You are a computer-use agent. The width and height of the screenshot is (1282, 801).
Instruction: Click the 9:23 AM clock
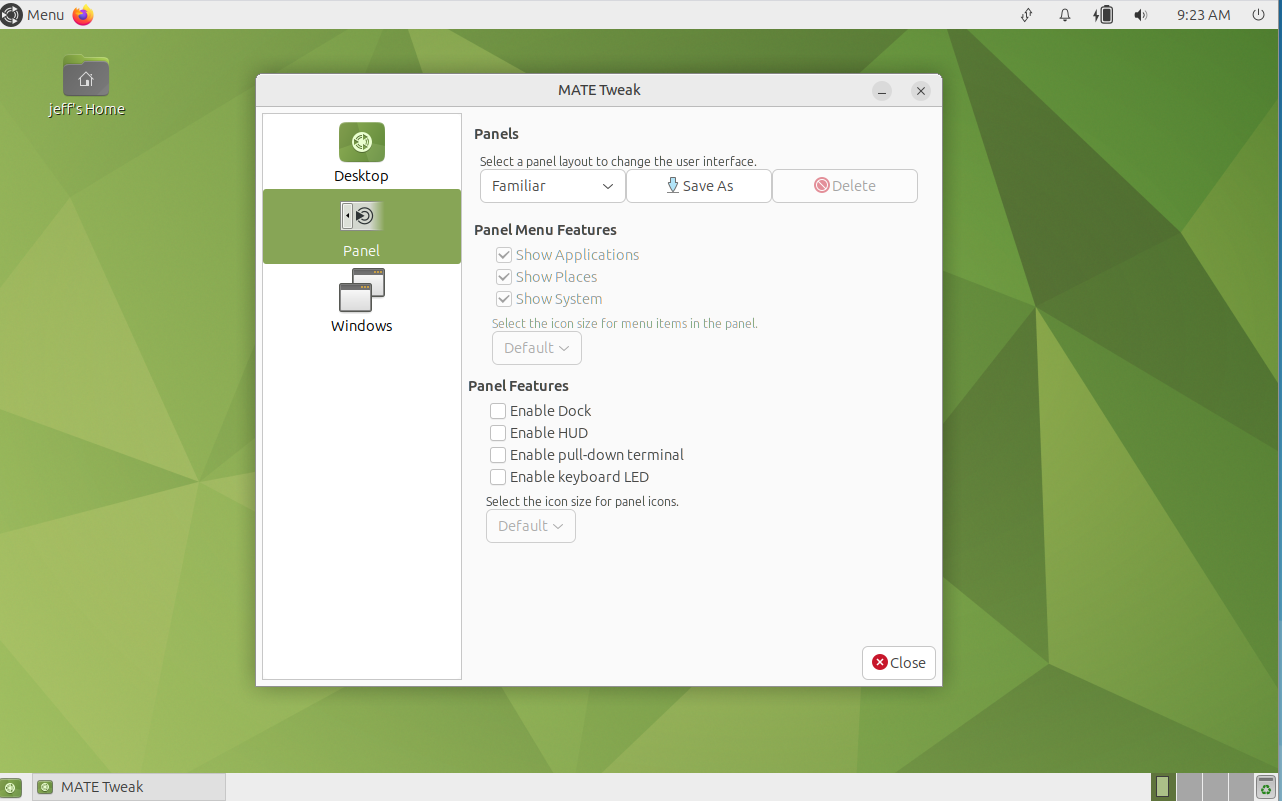(1203, 15)
